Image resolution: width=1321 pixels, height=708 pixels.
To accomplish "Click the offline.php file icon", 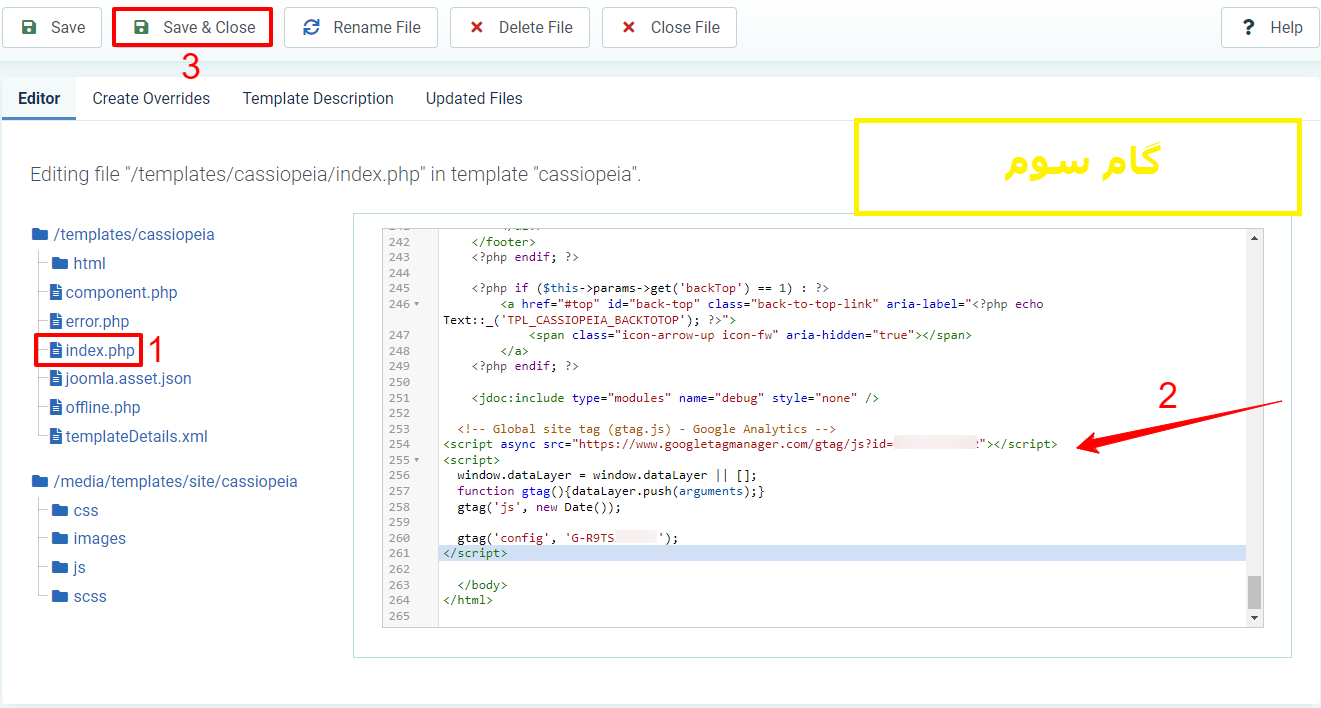I will (x=56, y=408).
